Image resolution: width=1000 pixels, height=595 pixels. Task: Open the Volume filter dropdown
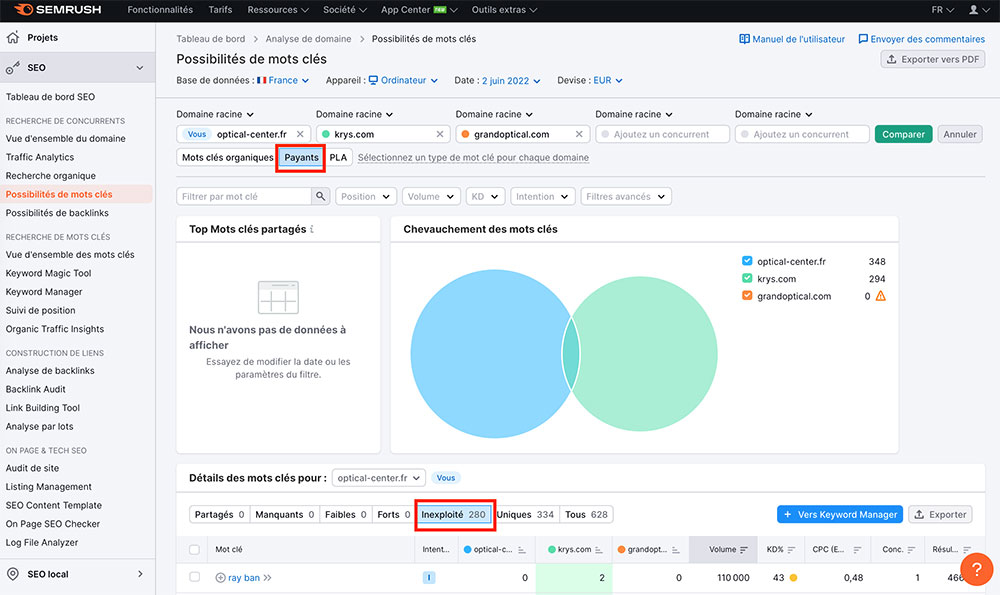pos(431,196)
